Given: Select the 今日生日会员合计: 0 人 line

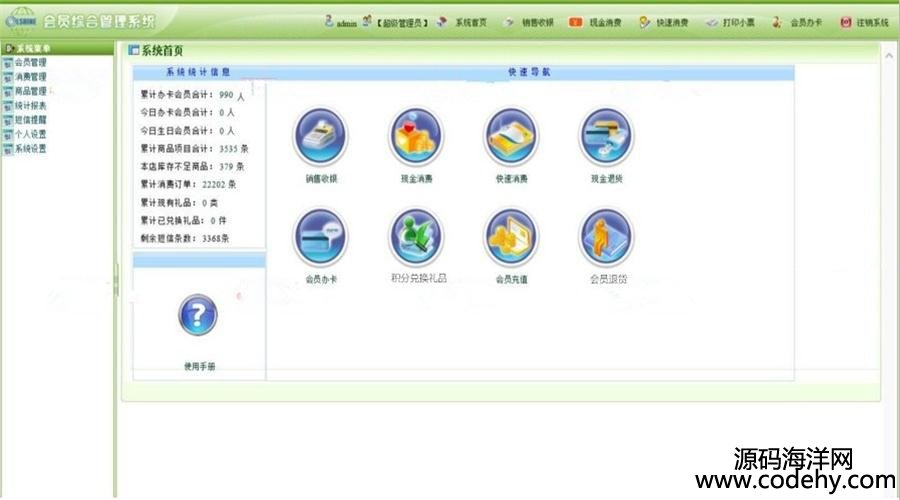Looking at the screenshot, I should pos(188,131).
